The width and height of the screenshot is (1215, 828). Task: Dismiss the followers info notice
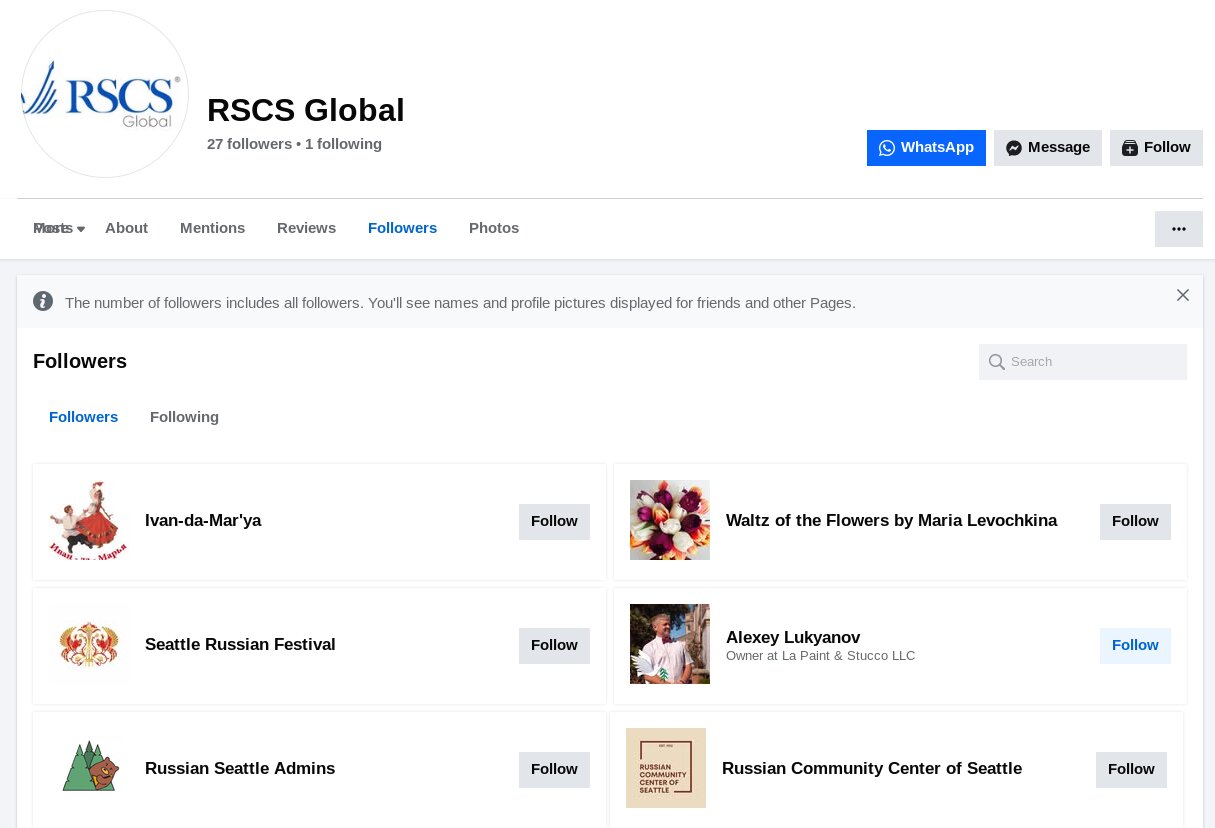(x=1183, y=295)
